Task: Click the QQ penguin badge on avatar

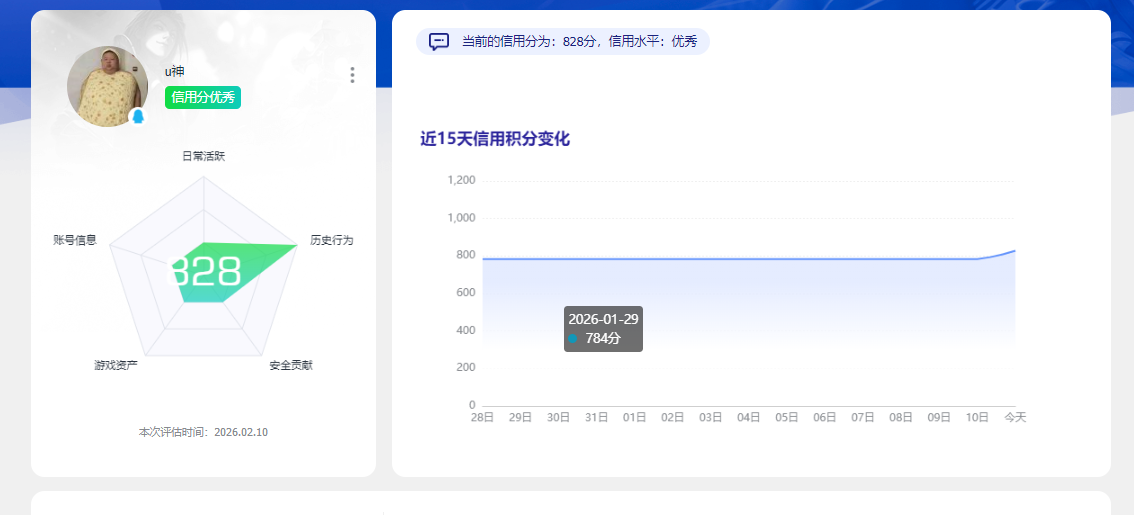Action: [x=137, y=116]
